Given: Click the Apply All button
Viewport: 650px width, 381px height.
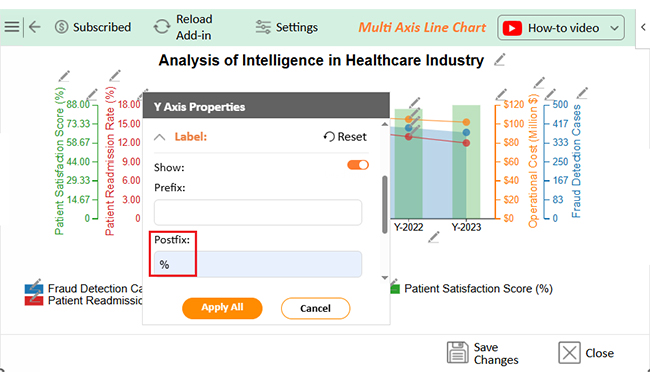Looking at the screenshot, I should tap(222, 308).
